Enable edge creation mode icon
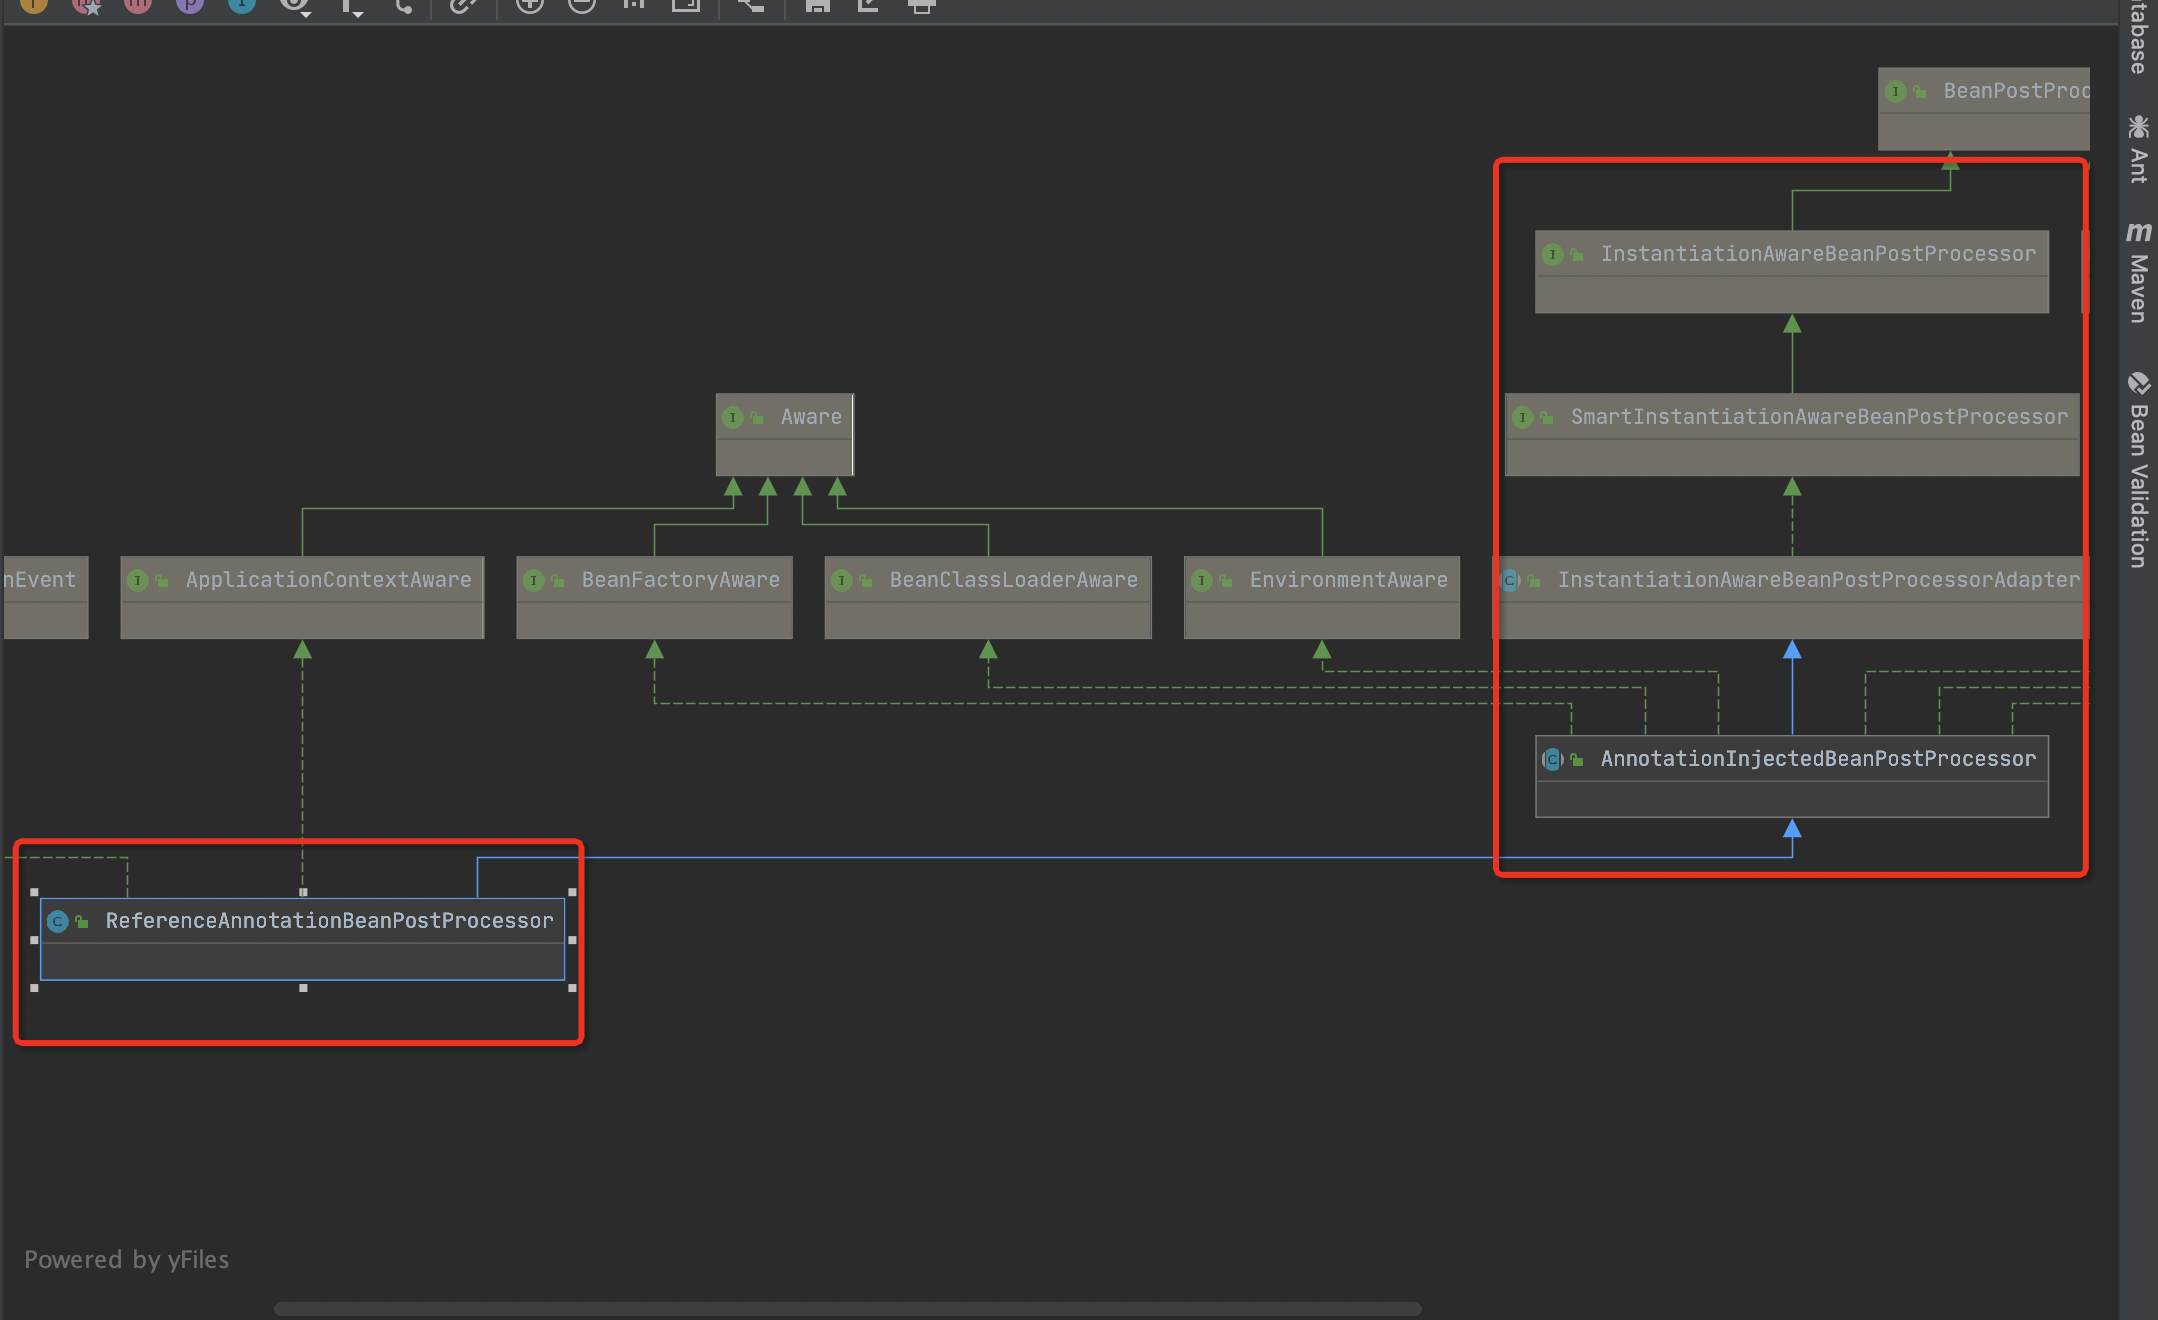Image resolution: width=2158 pixels, height=1320 pixels. [404, 5]
